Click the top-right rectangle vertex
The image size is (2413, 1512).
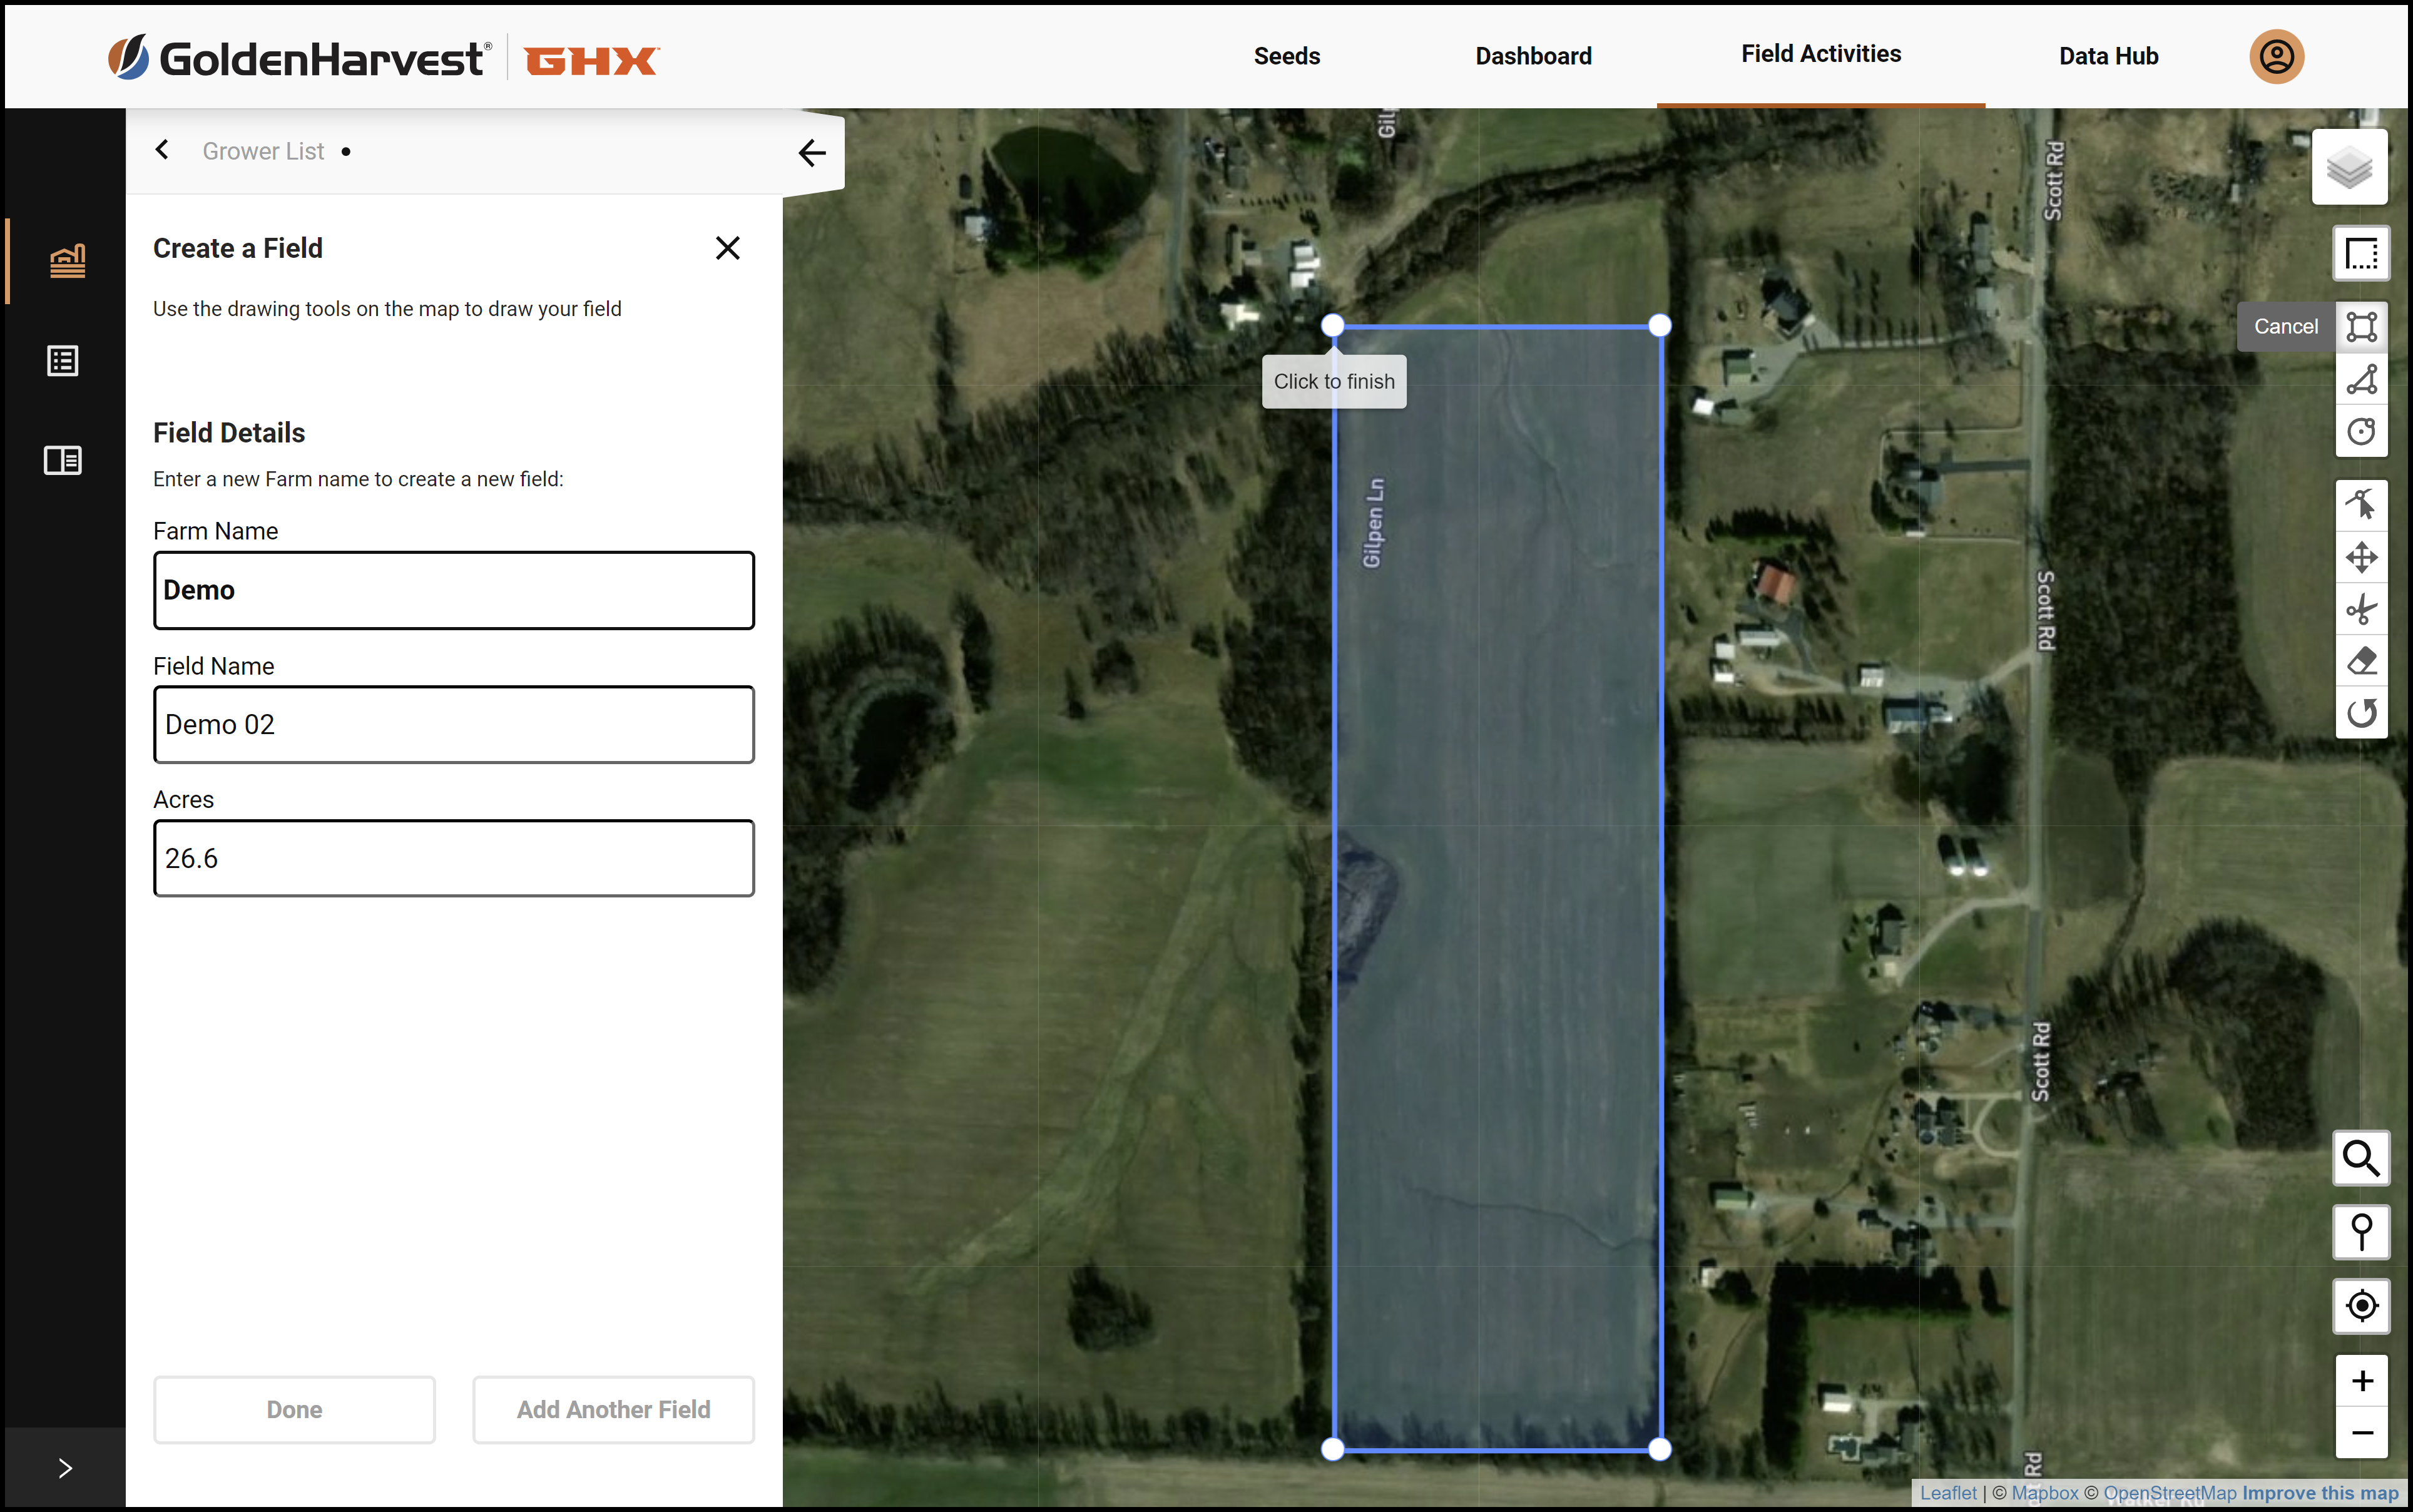tap(1659, 325)
